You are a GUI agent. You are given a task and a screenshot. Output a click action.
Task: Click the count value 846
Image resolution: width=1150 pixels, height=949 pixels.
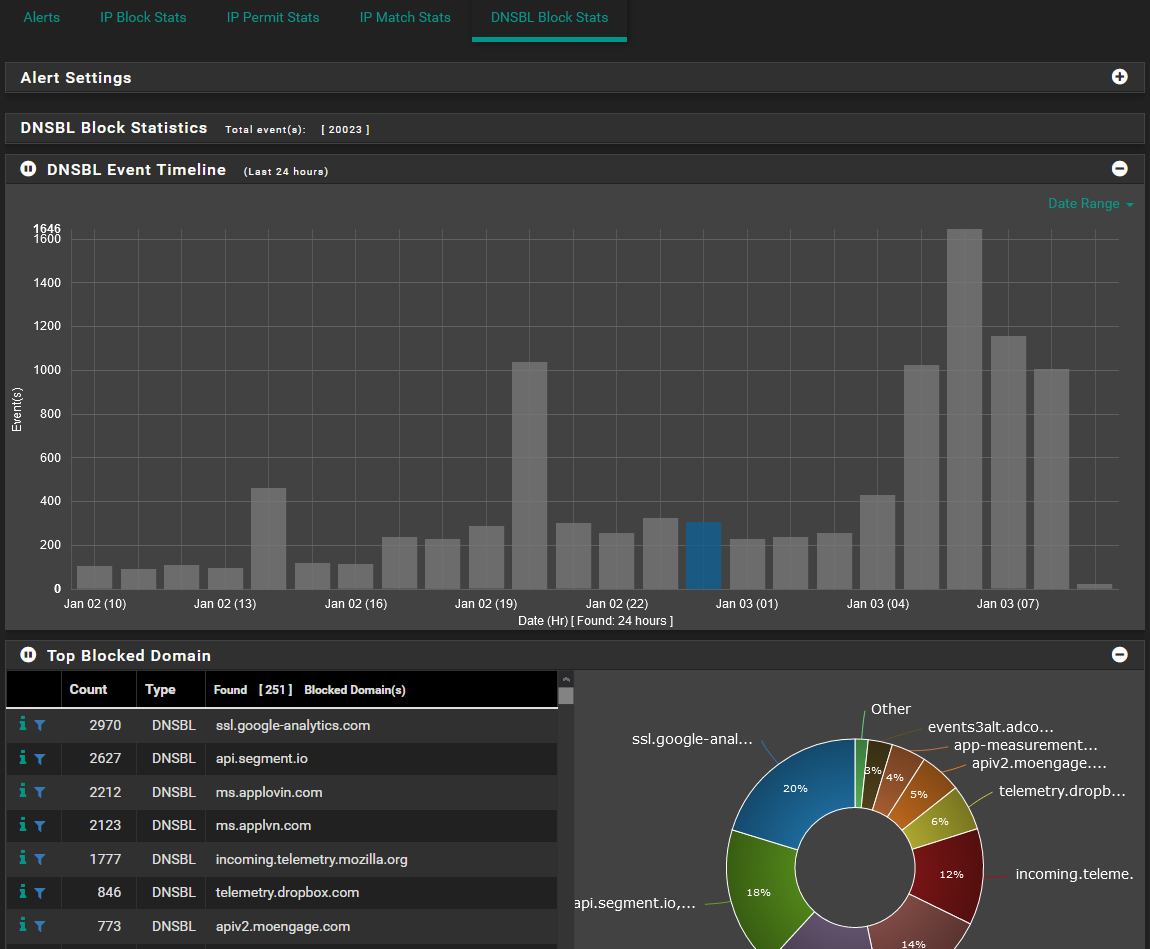tap(109, 892)
